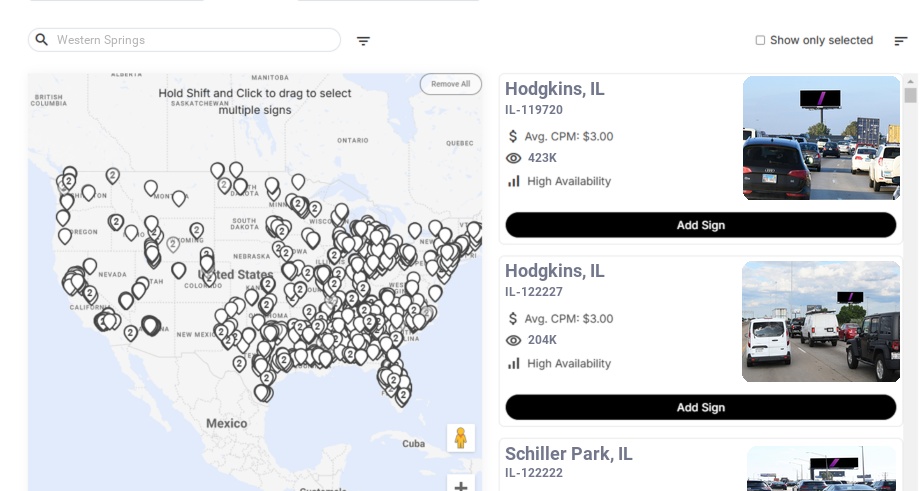Click Add Sign for IL-119720

pos(700,225)
